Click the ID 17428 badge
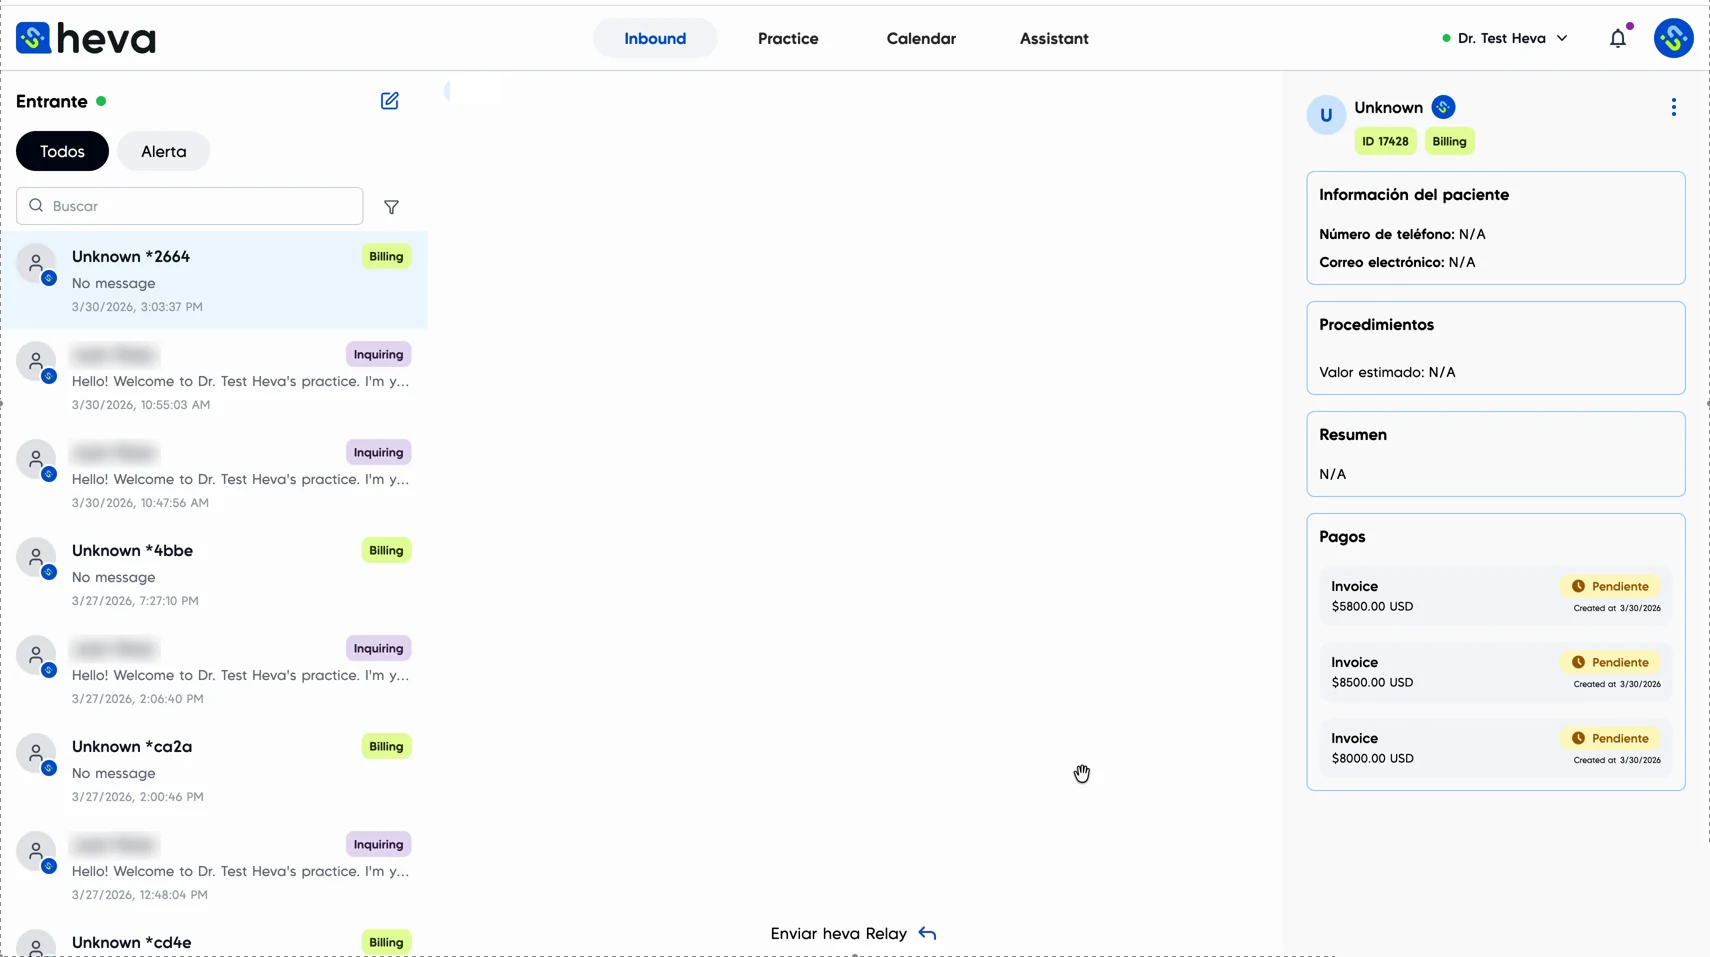The height and width of the screenshot is (957, 1710). (1385, 141)
